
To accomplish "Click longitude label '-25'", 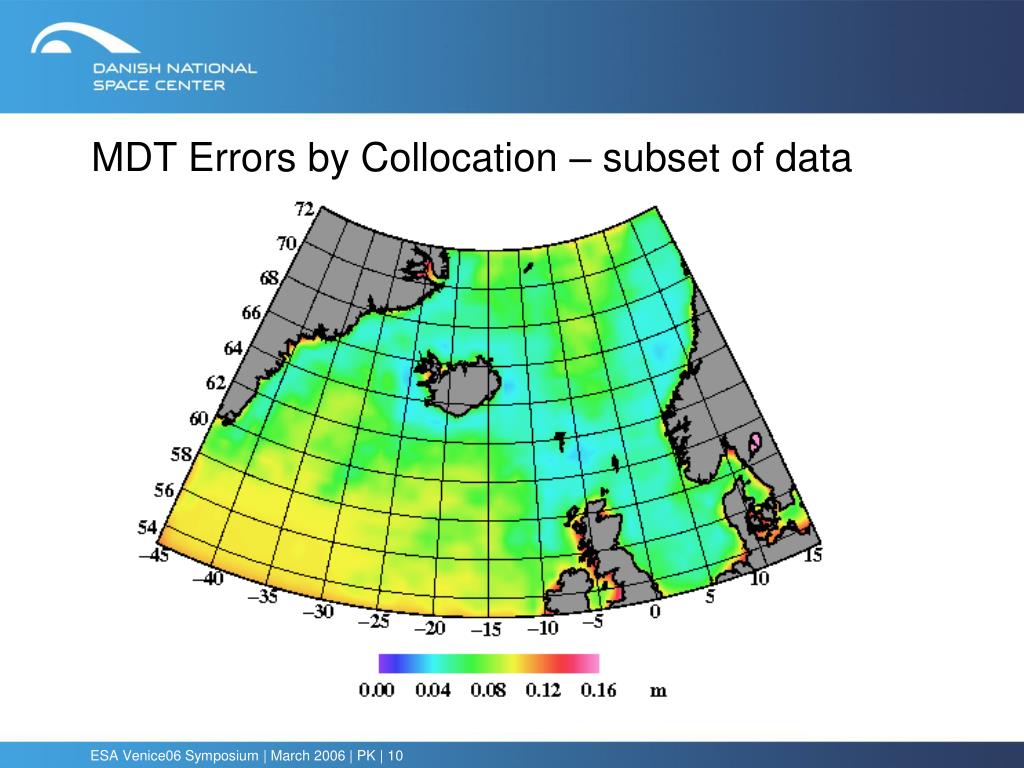I will (374, 621).
